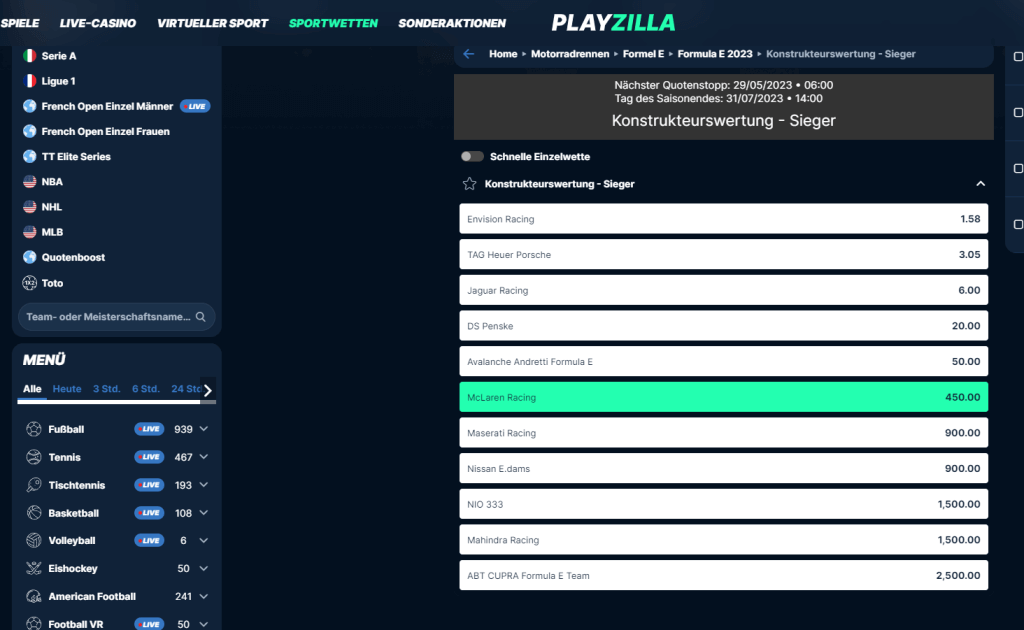Select the Heute time tab

point(67,388)
